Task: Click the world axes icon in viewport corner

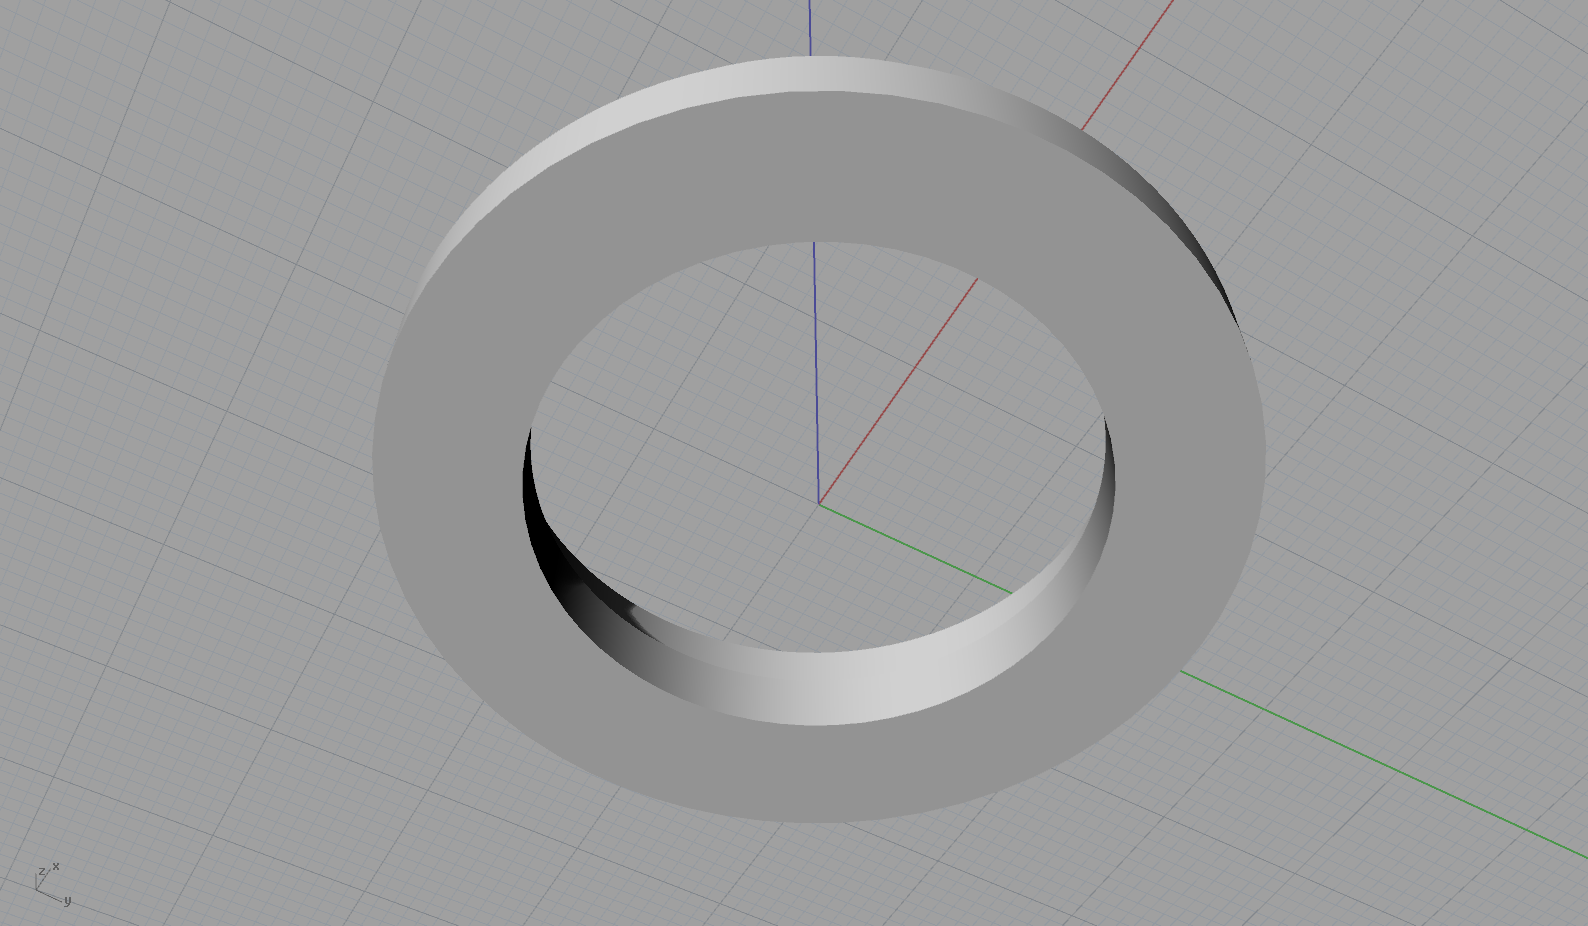Action: (x=52, y=884)
